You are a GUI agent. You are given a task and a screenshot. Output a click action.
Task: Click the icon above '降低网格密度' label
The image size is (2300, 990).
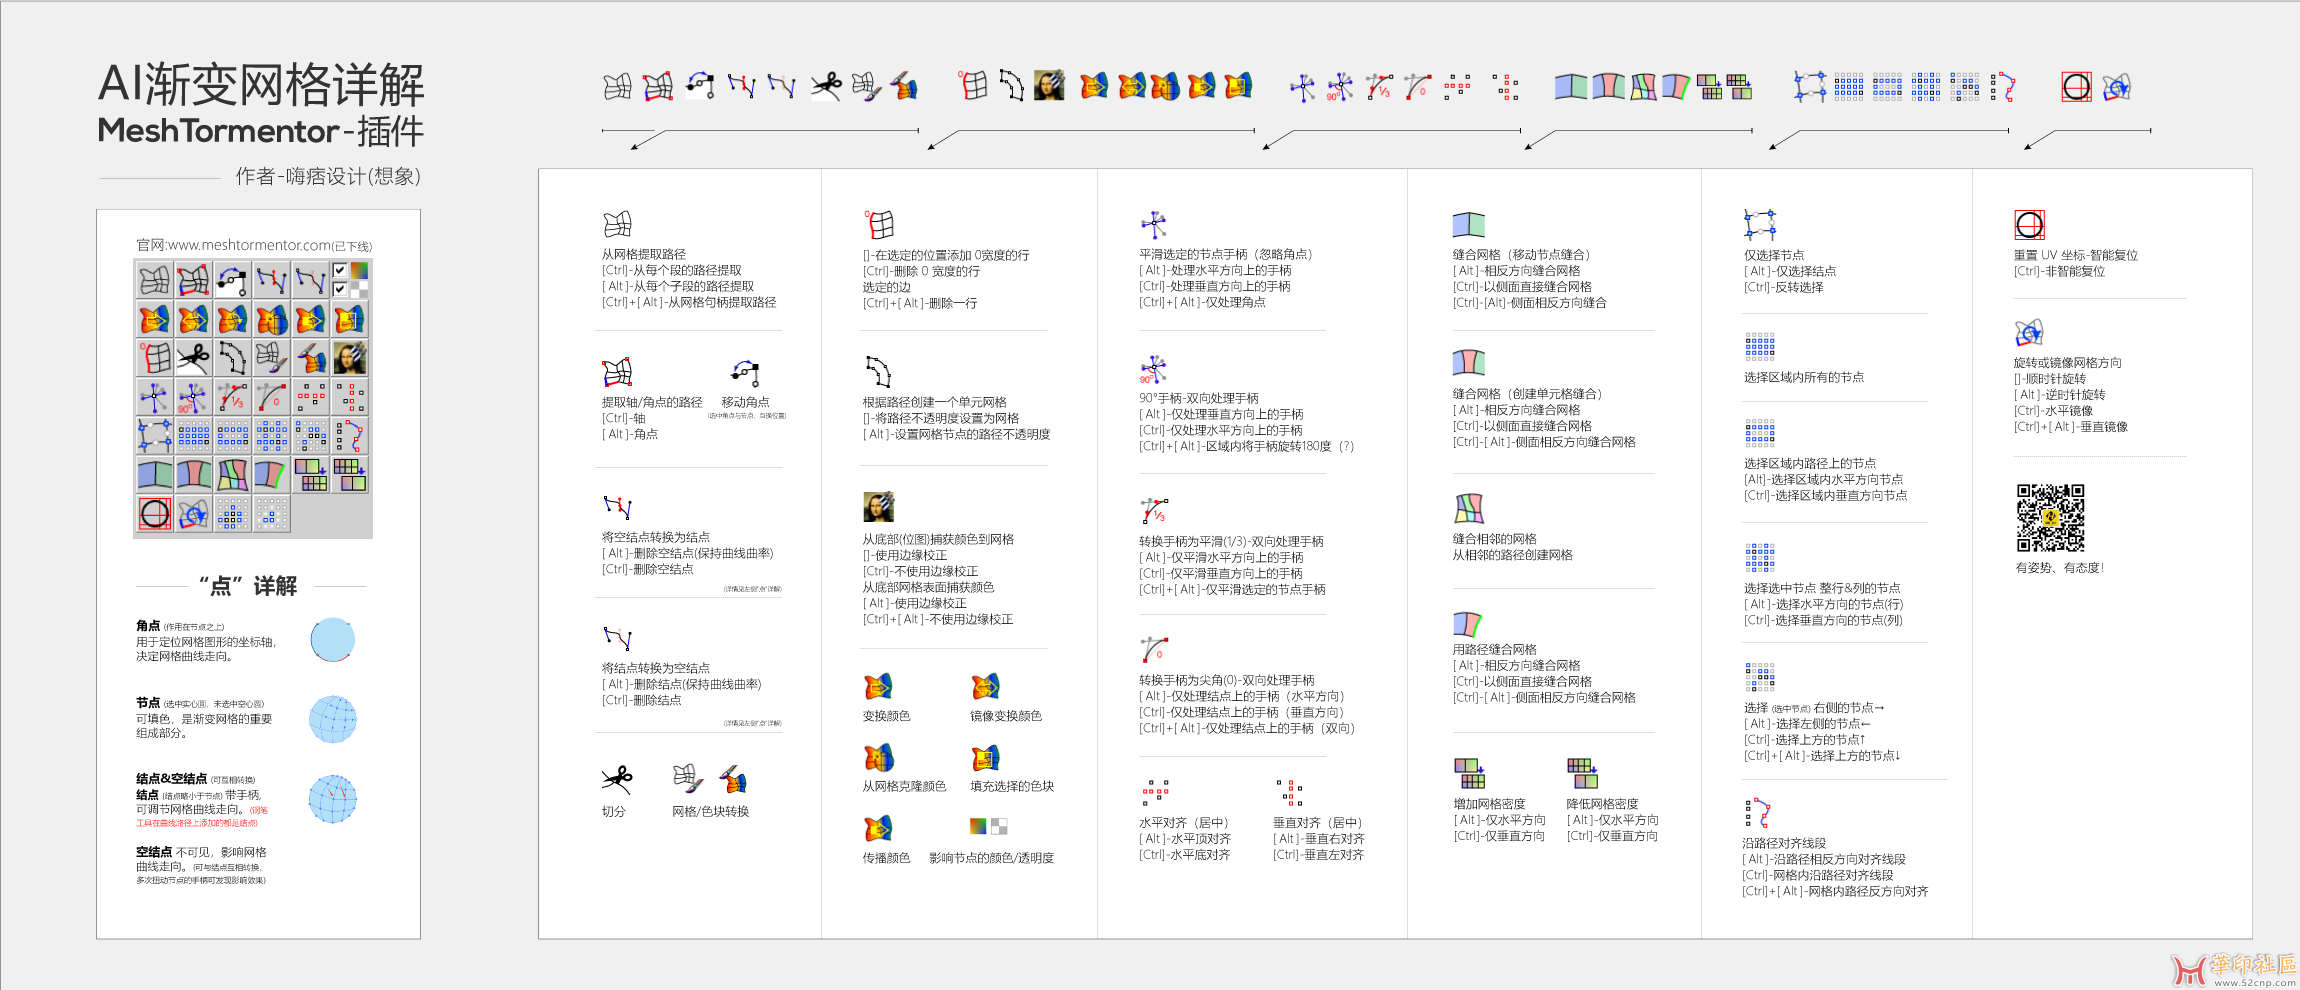tap(1582, 773)
